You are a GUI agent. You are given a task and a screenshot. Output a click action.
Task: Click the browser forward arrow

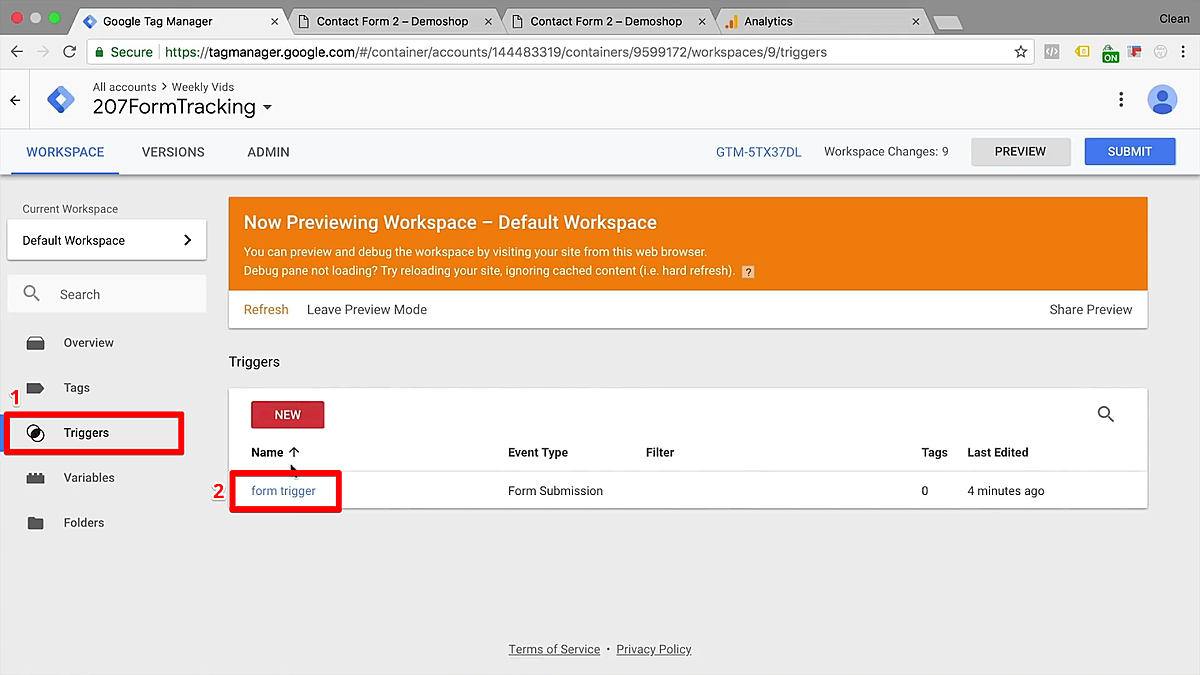pyautogui.click(x=43, y=51)
